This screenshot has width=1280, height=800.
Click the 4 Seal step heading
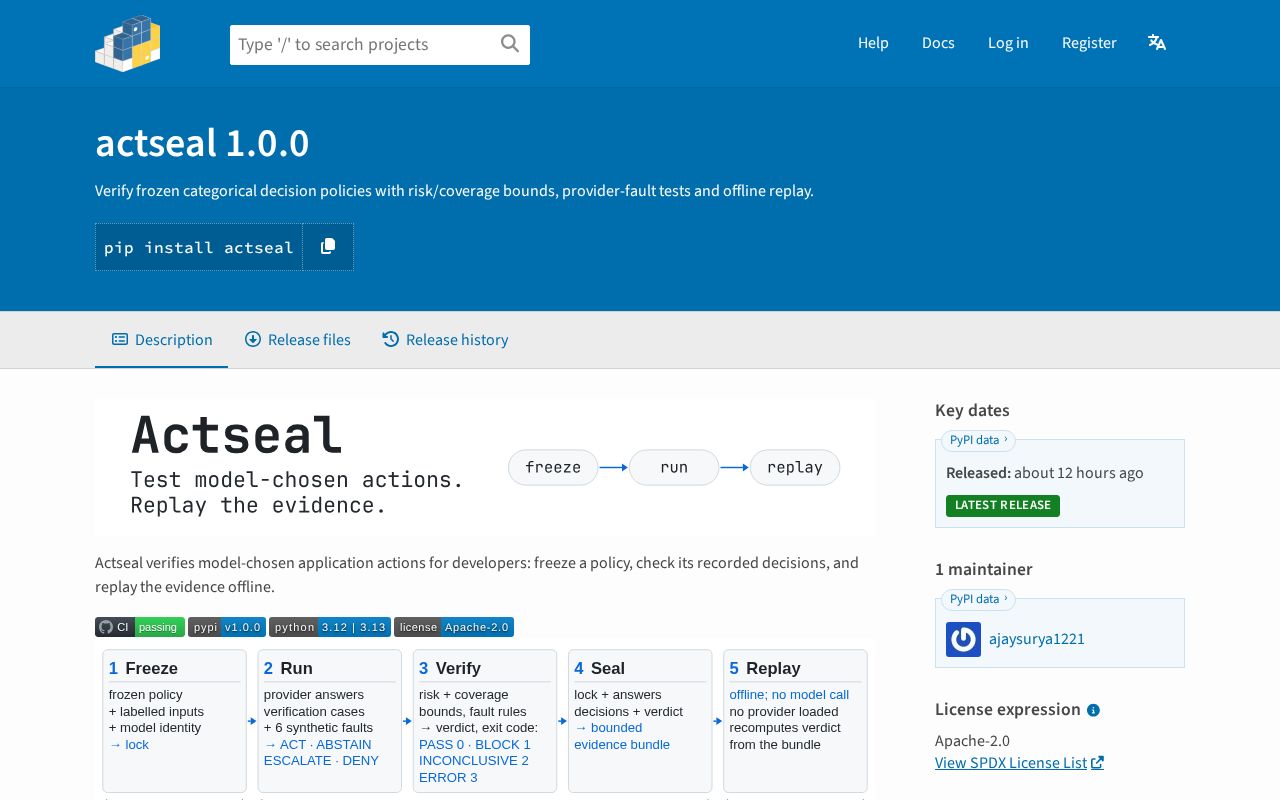599,668
